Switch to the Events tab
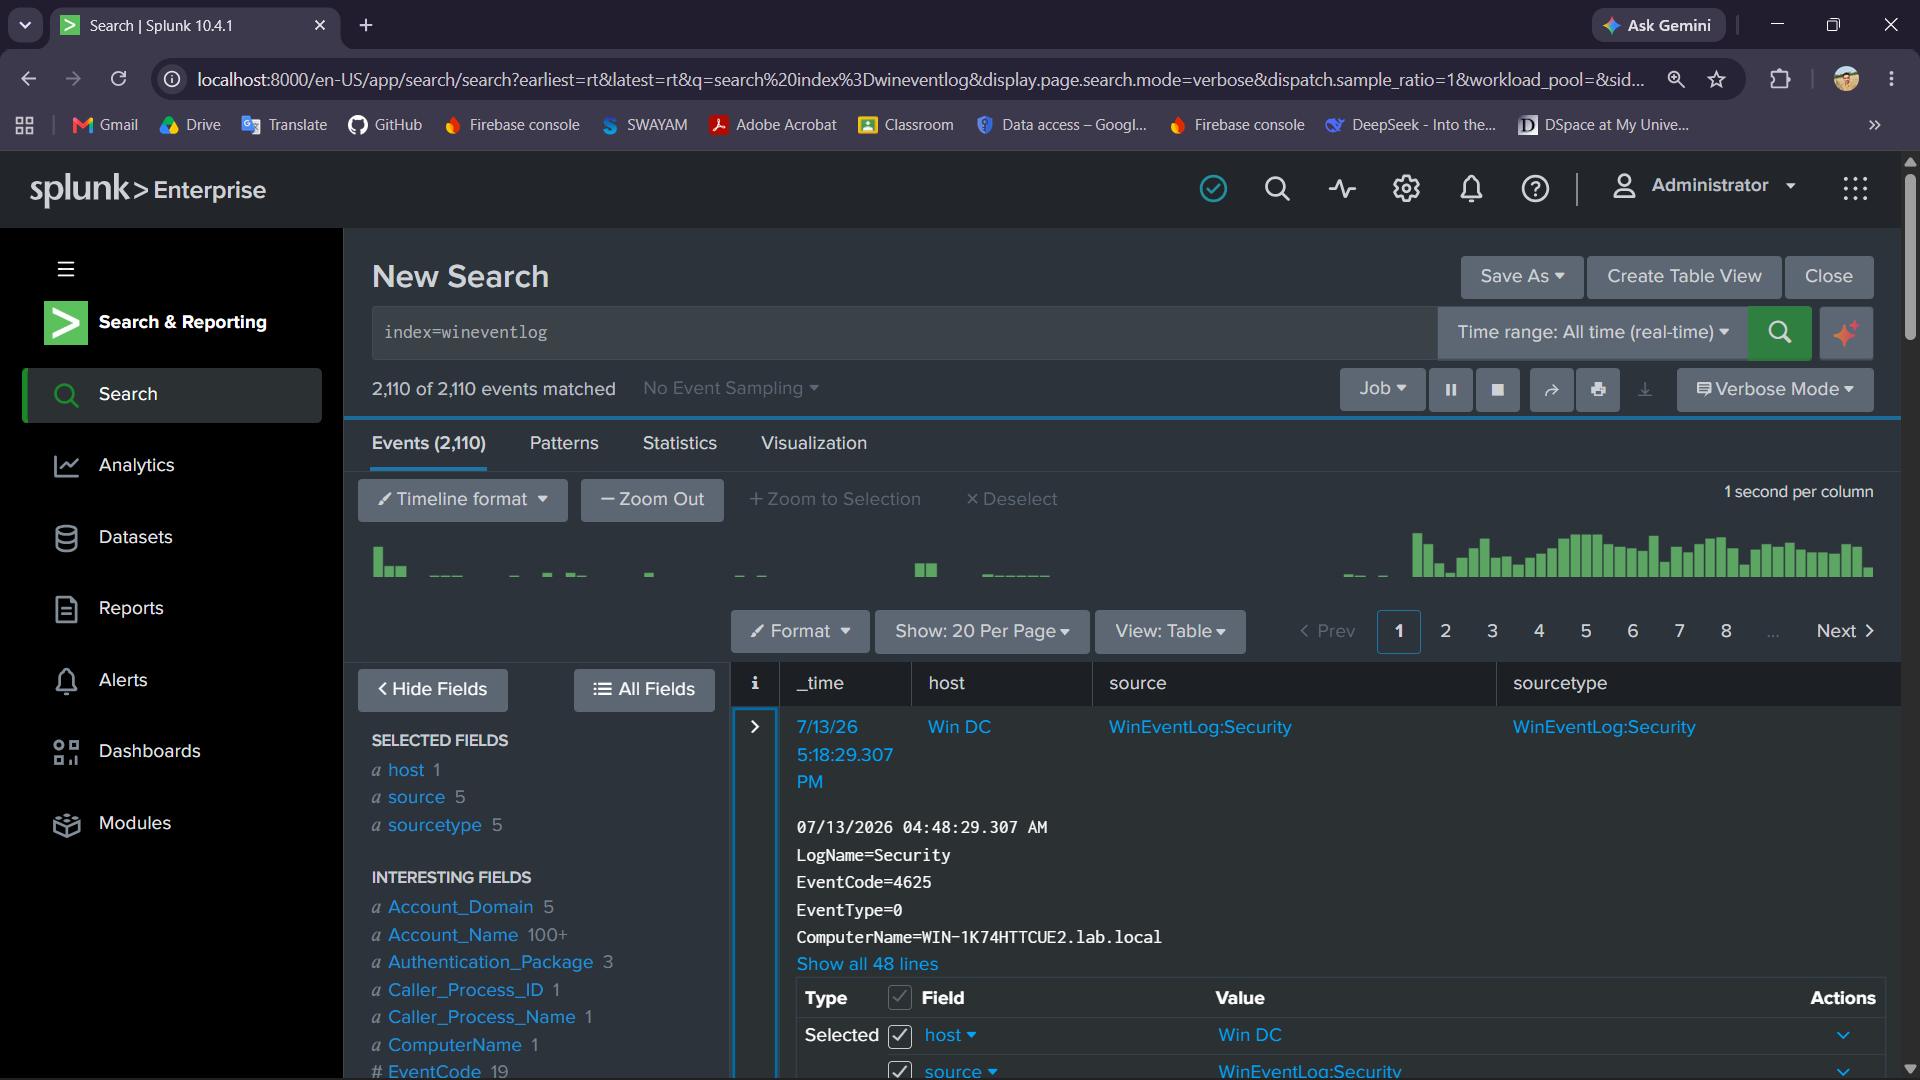The width and height of the screenshot is (1920, 1080). [428, 443]
